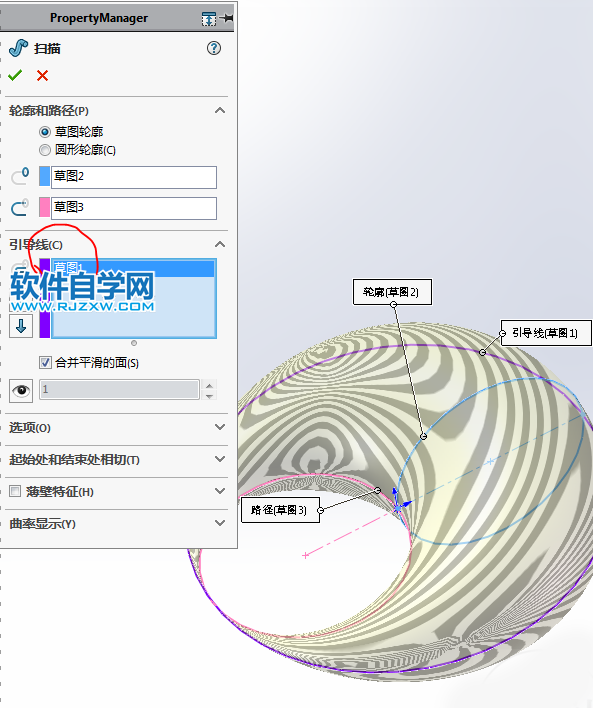This screenshot has width=593, height=708.
Task: Collapse the 轮廓和路径 section
Action: (x=220, y=110)
